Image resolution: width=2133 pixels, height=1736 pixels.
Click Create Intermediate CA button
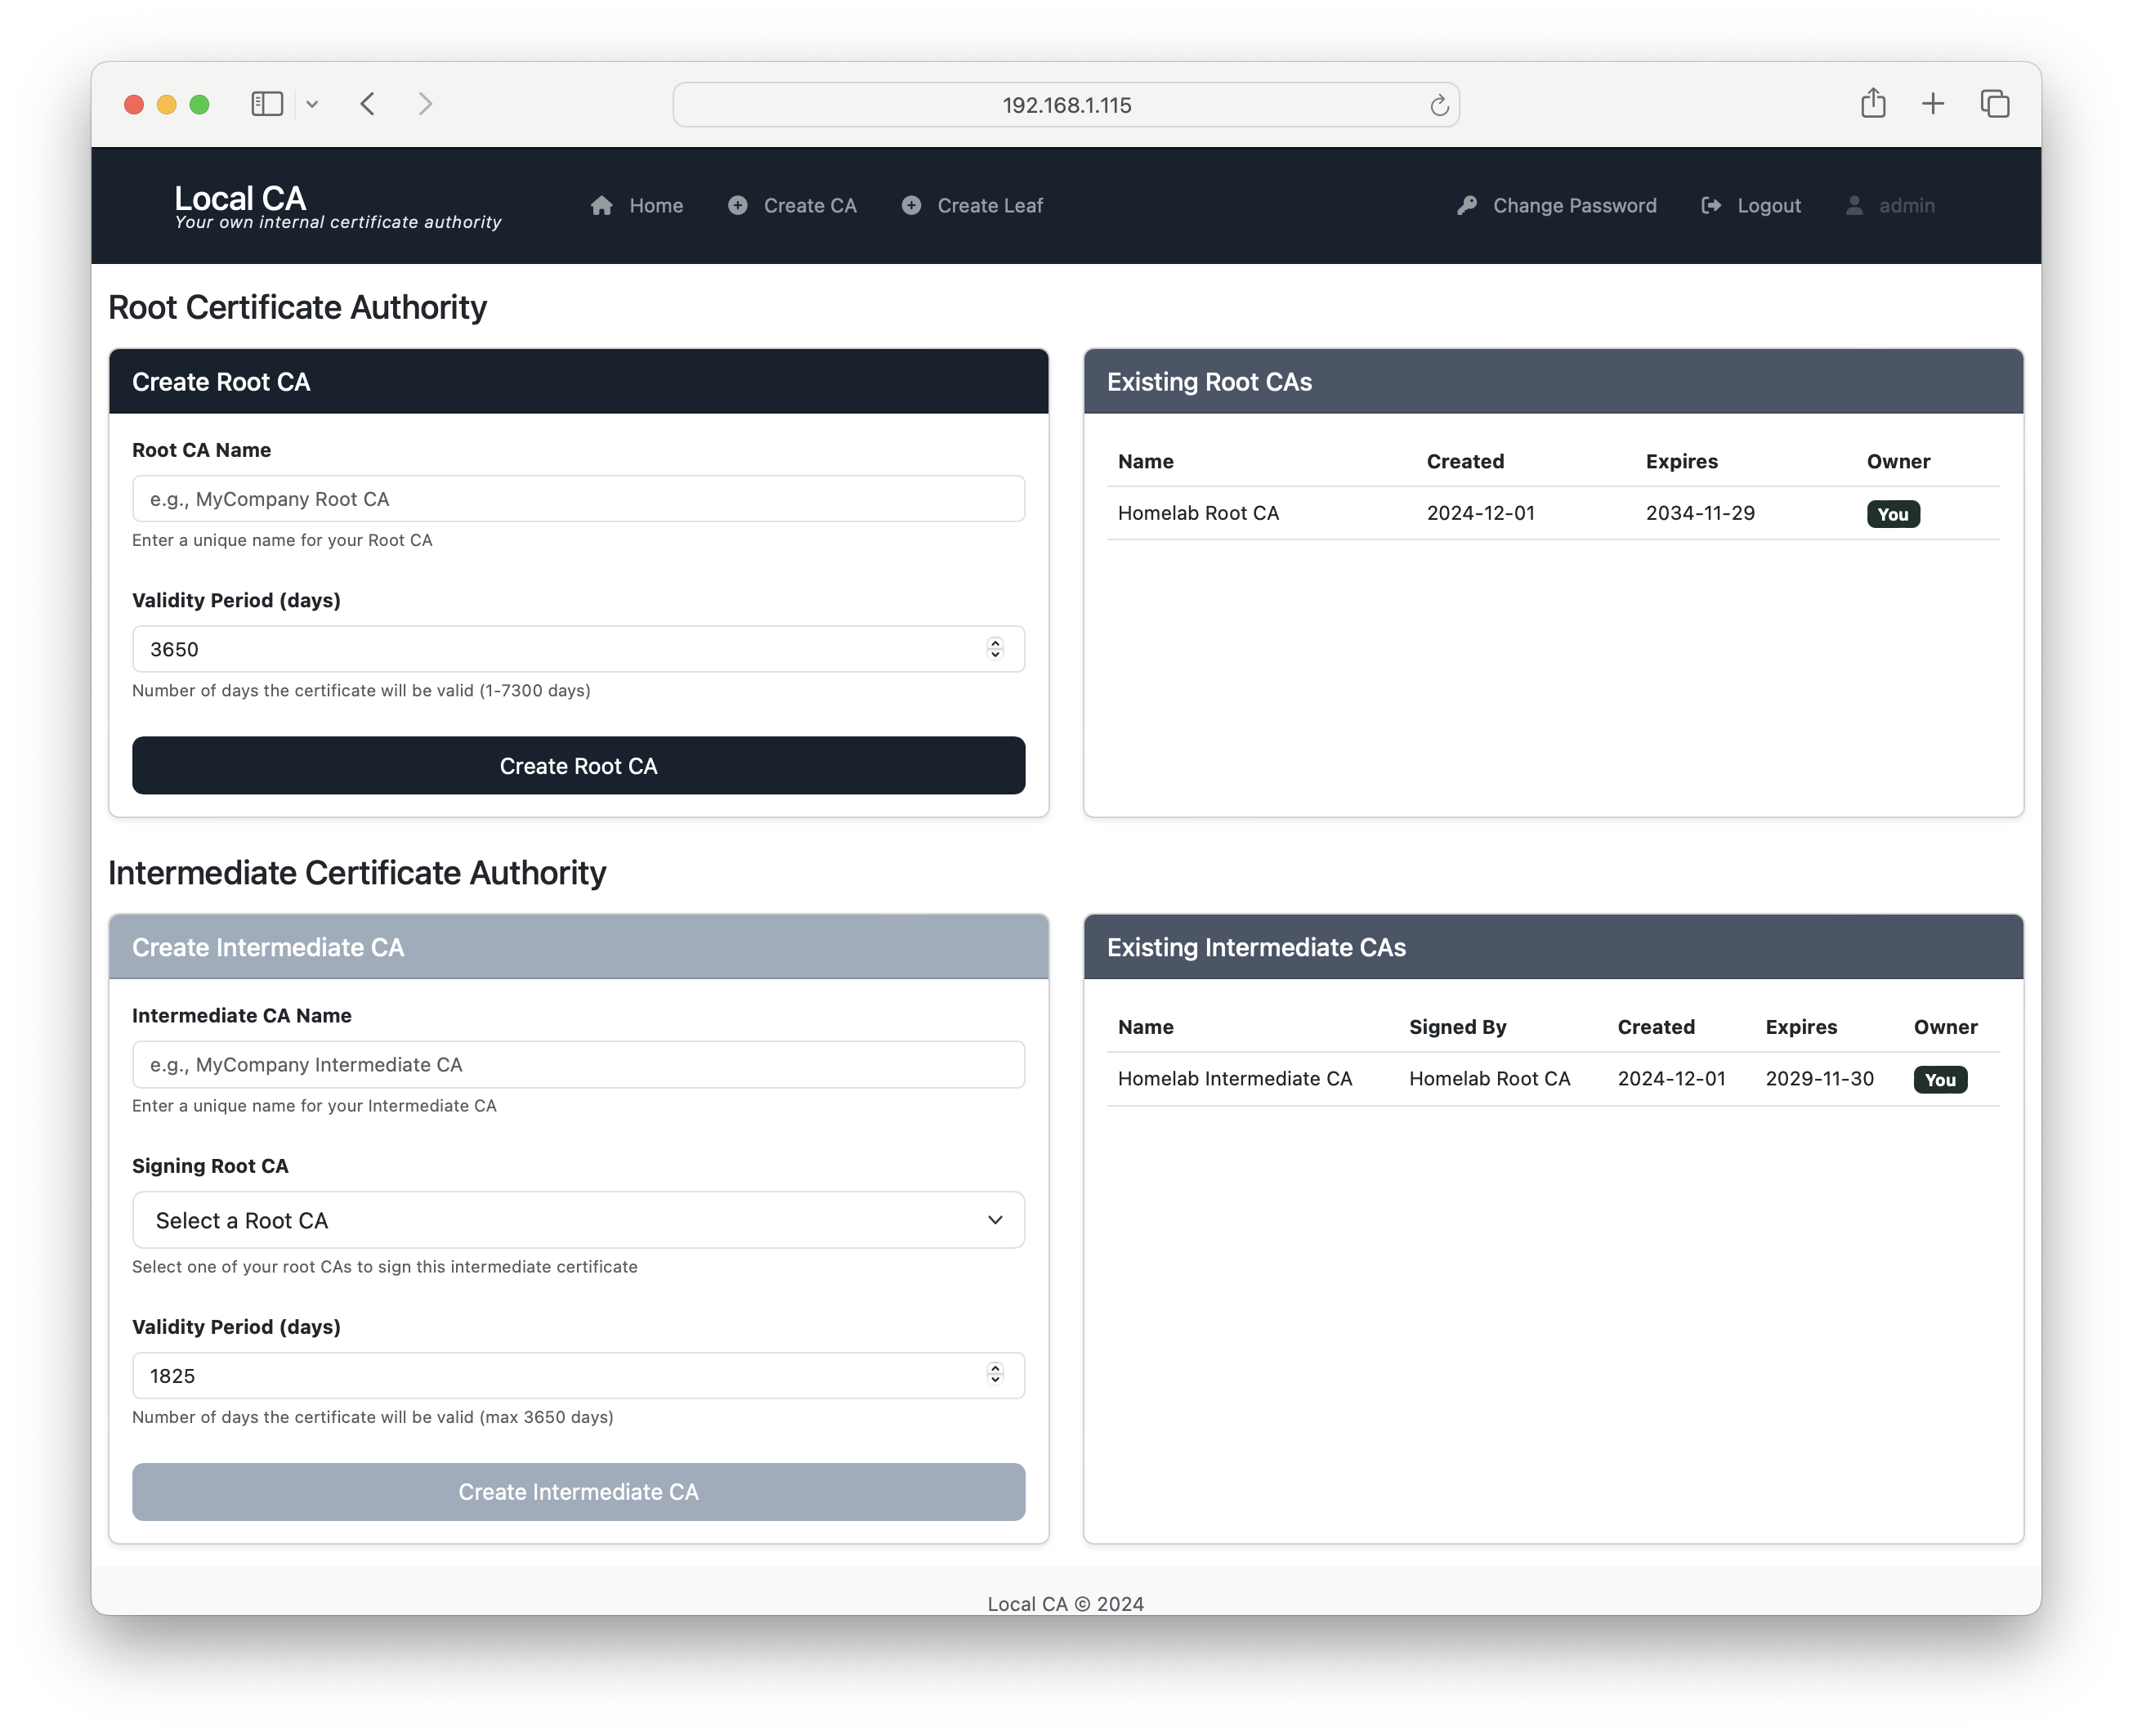[x=578, y=1492]
